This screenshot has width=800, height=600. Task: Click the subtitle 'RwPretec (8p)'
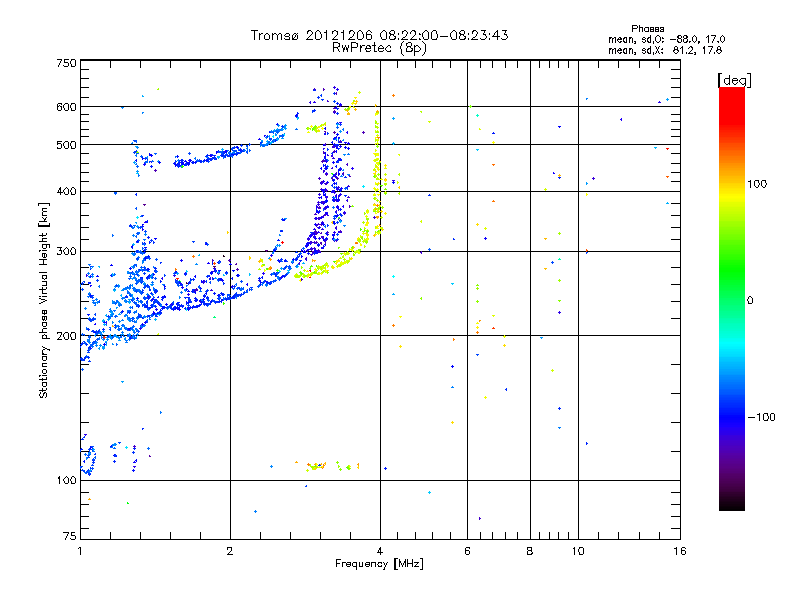pyautogui.click(x=379, y=48)
